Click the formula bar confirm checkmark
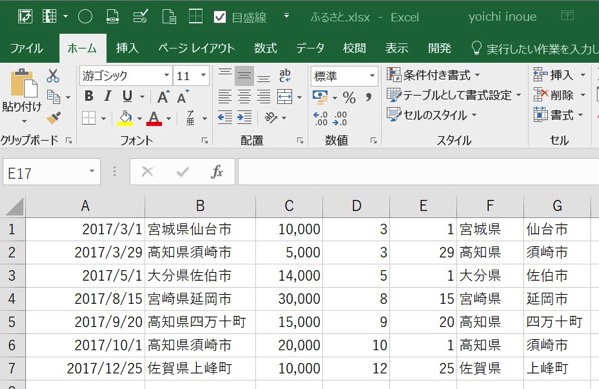This screenshot has height=389, width=599. tap(183, 172)
